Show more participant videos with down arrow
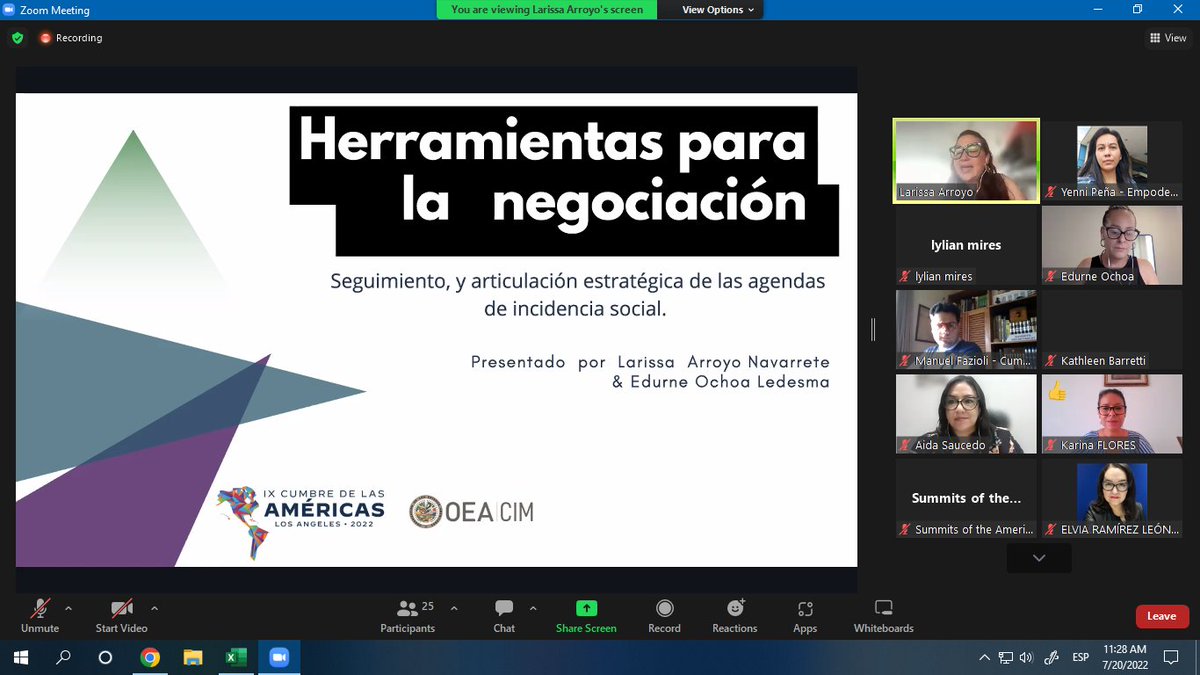The width and height of the screenshot is (1200, 675). tap(1039, 558)
